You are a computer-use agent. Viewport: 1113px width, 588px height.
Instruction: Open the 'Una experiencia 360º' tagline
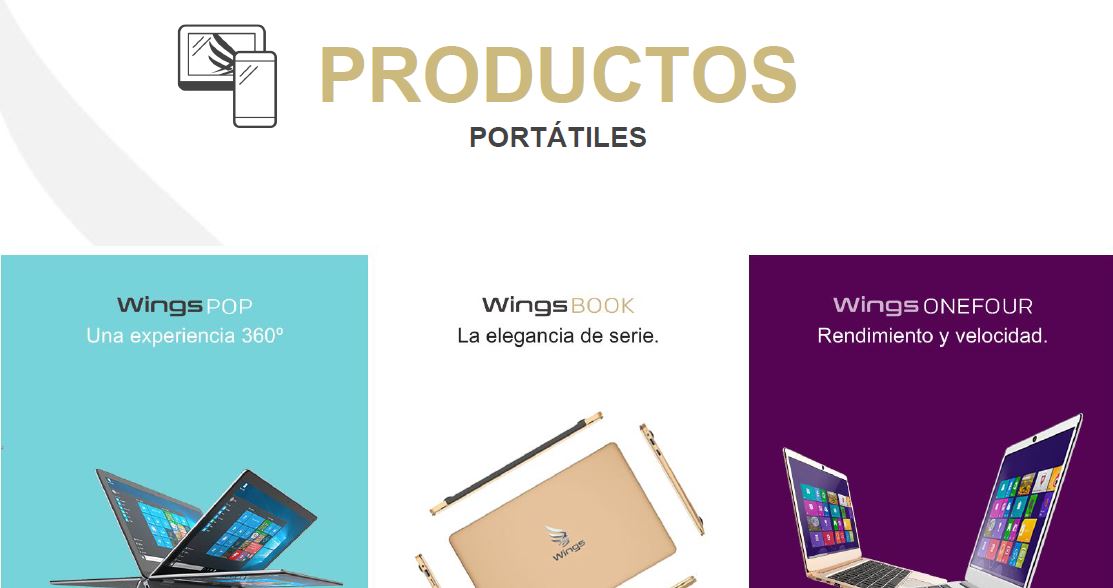pos(185,336)
